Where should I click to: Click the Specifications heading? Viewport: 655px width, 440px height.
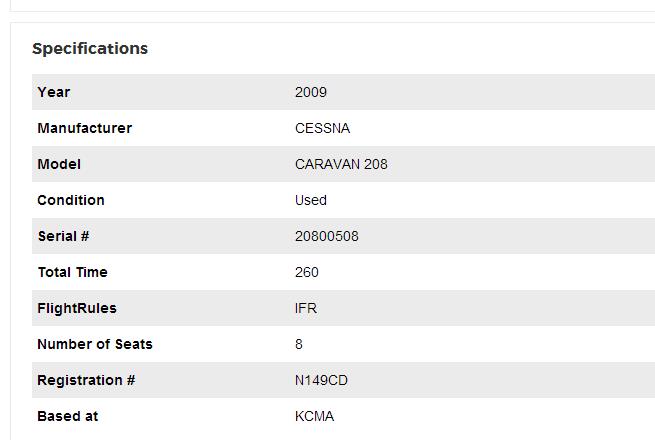tap(90, 49)
